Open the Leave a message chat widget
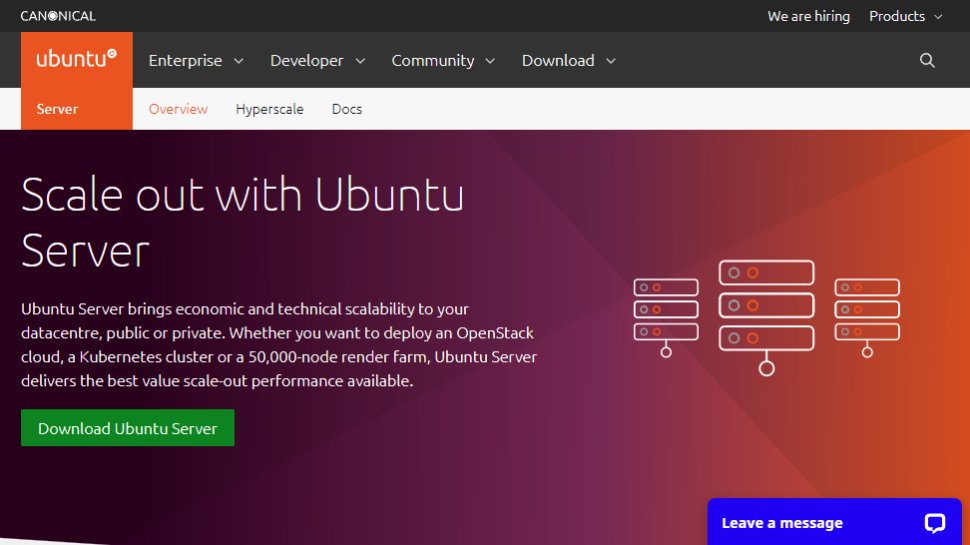Image resolution: width=970 pixels, height=545 pixels. tap(835, 522)
